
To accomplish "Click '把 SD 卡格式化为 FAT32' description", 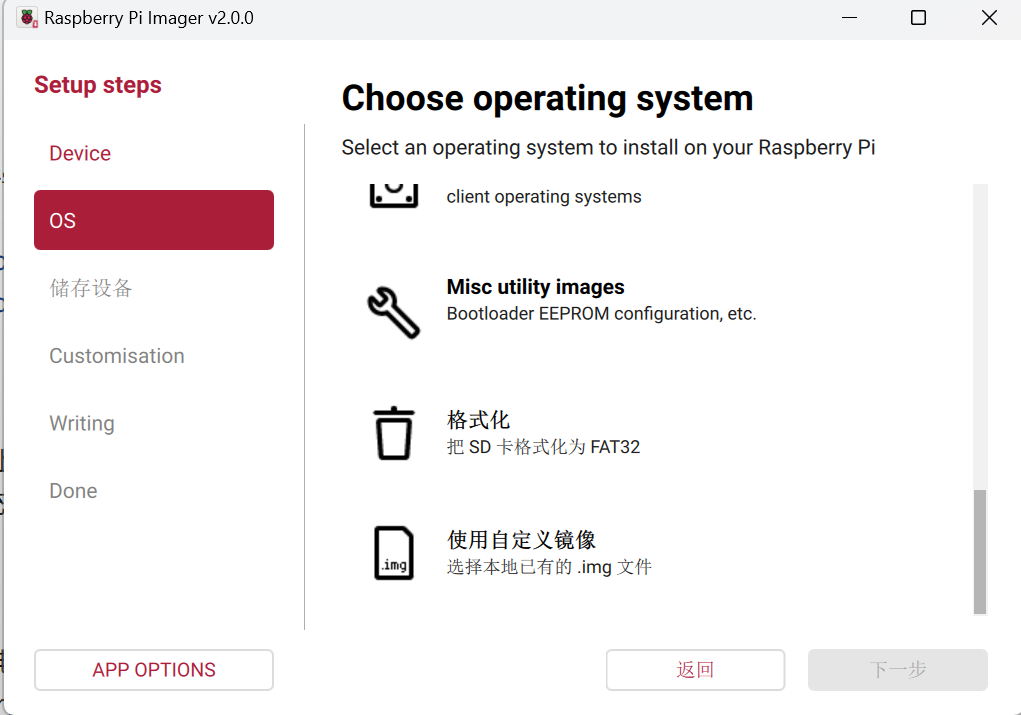I will point(543,447).
